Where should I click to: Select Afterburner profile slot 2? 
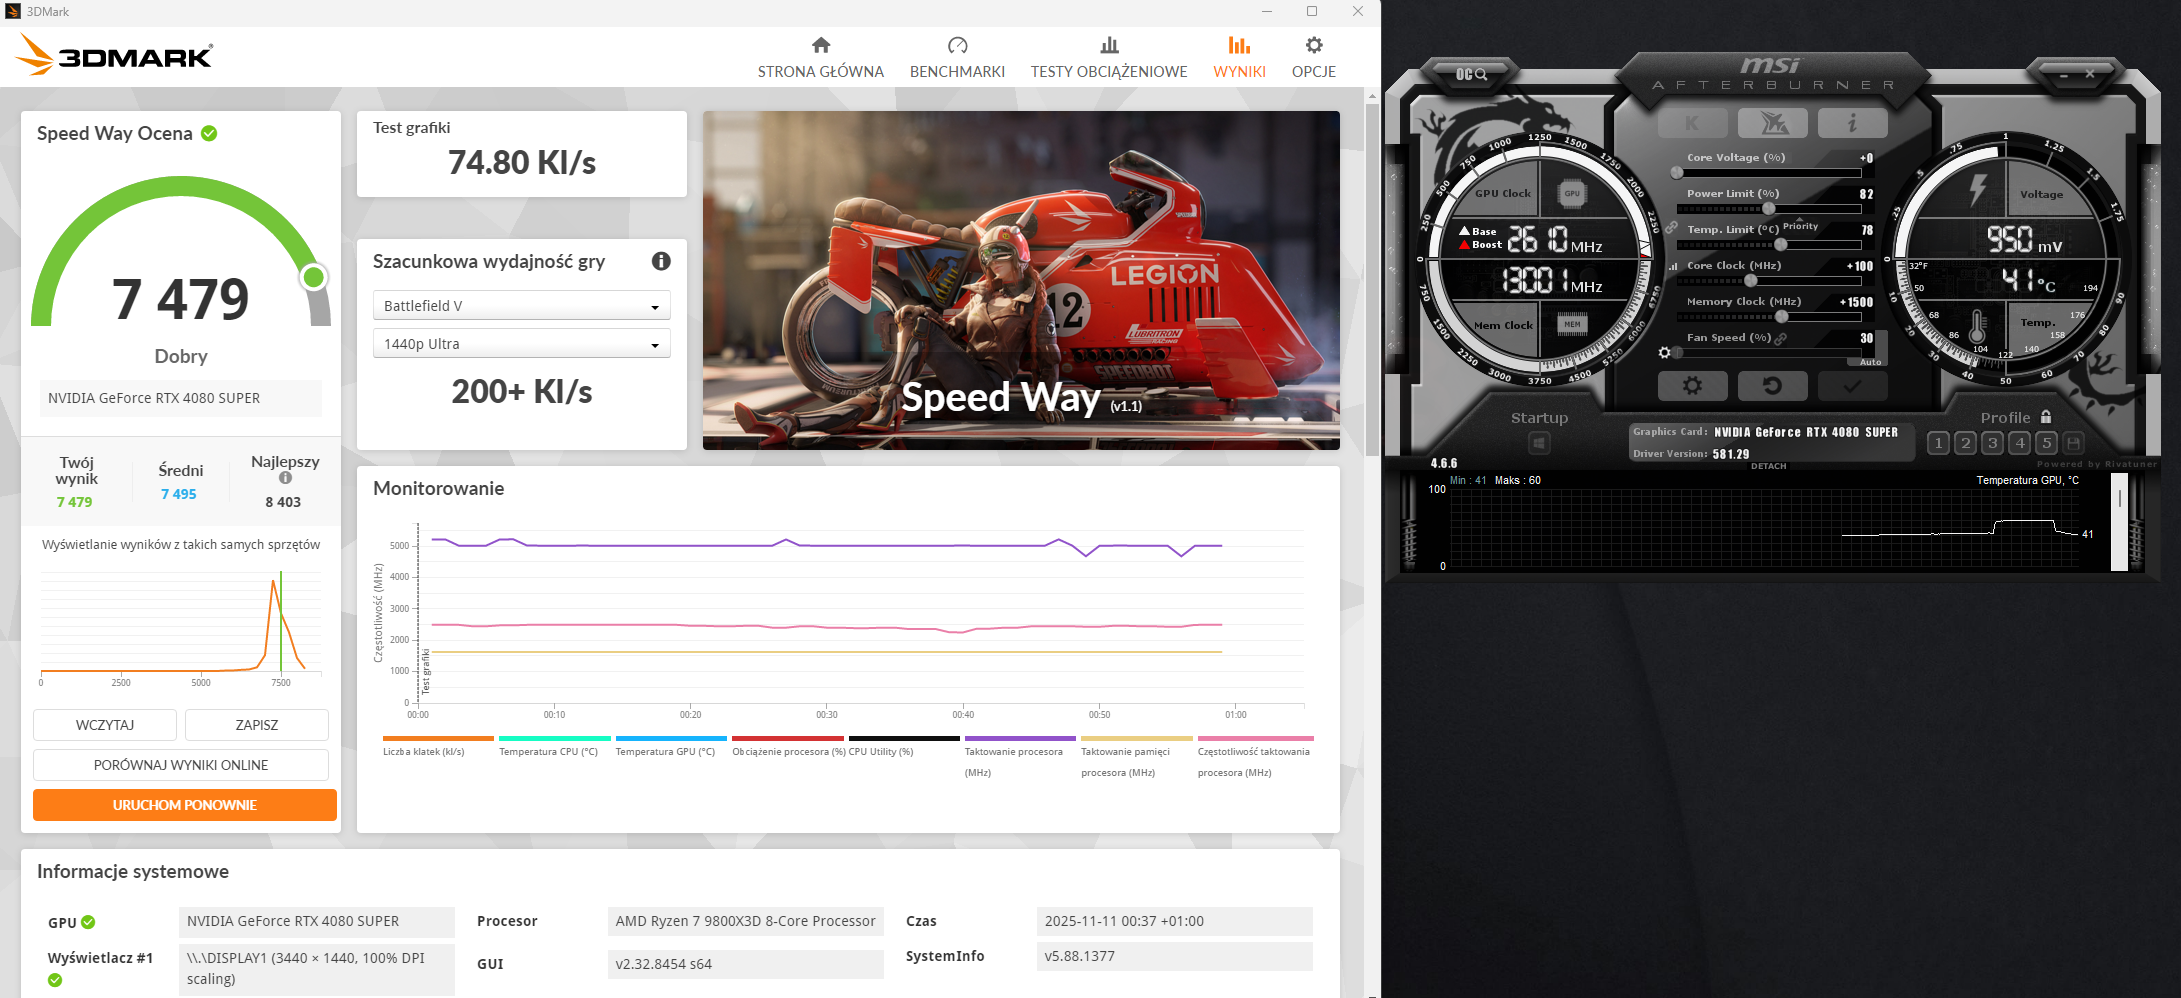1965,443
